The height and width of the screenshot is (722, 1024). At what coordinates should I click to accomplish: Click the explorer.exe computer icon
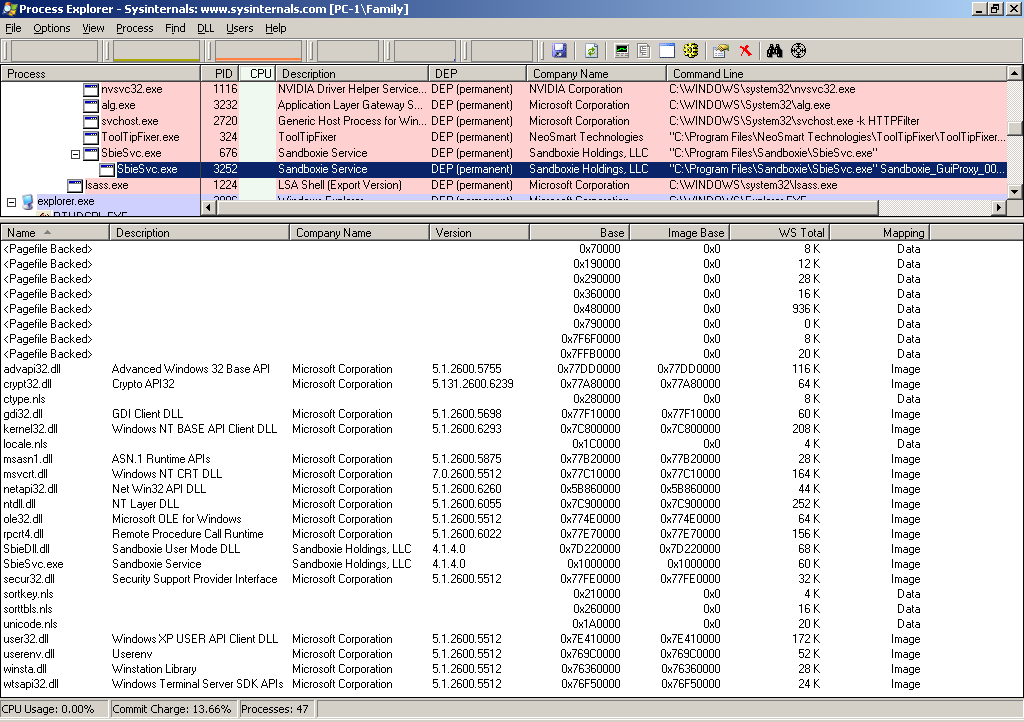(27, 202)
